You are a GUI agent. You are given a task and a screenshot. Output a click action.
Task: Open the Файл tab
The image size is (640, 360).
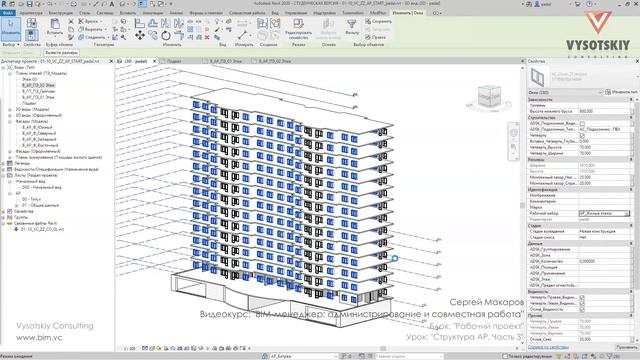[x=8, y=13]
